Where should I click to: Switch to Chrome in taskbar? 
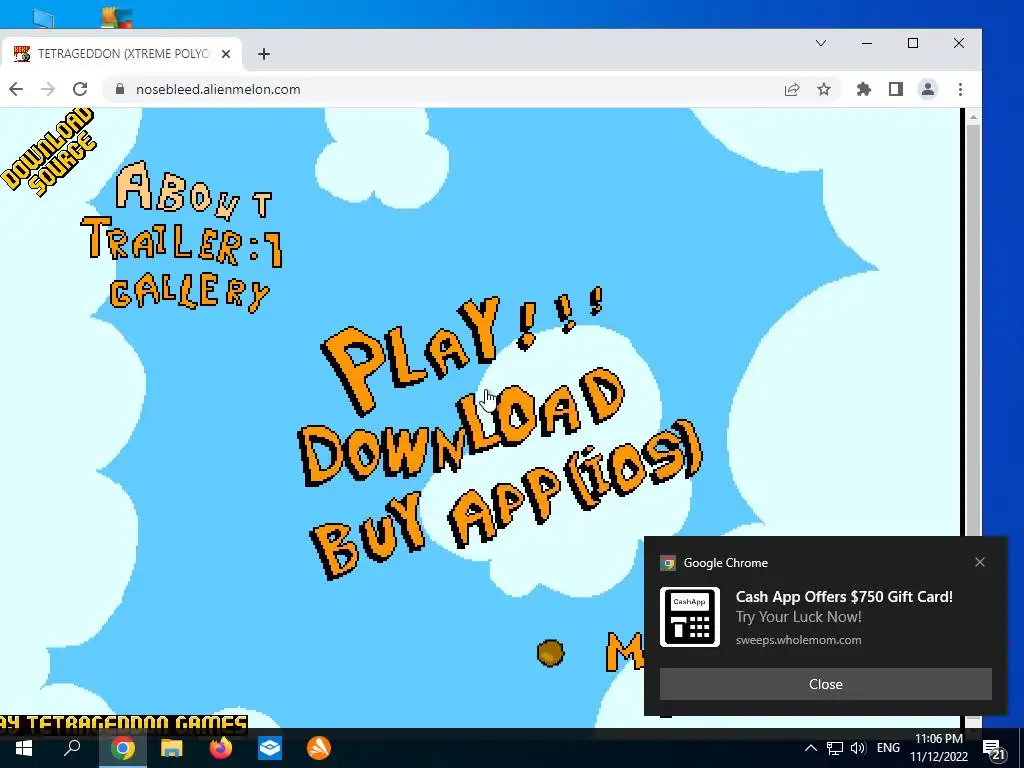pos(122,748)
